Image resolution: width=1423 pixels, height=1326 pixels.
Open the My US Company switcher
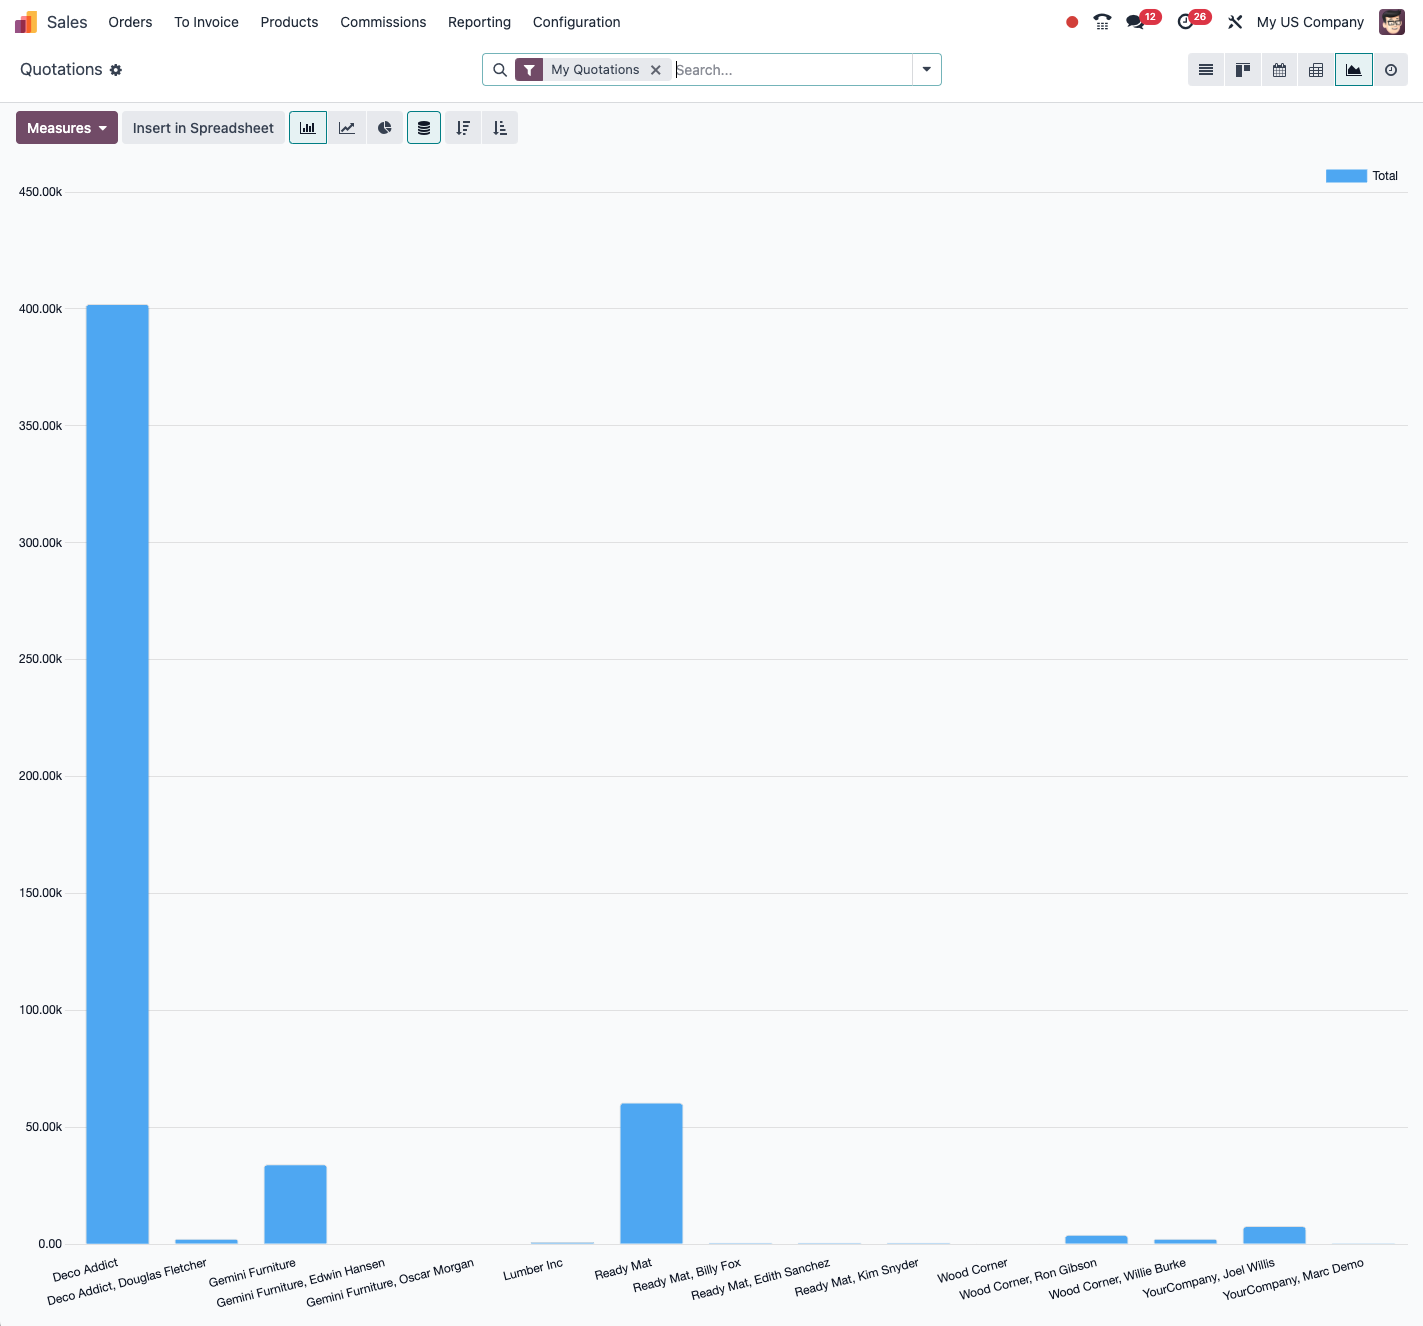(1310, 22)
